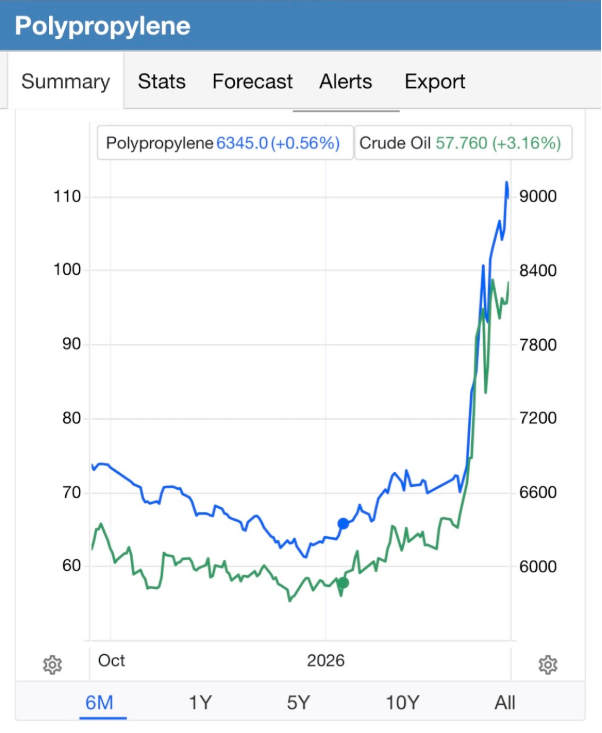This screenshot has width=602, height=733.
Task: Select the Summary tab
Action: (x=65, y=82)
